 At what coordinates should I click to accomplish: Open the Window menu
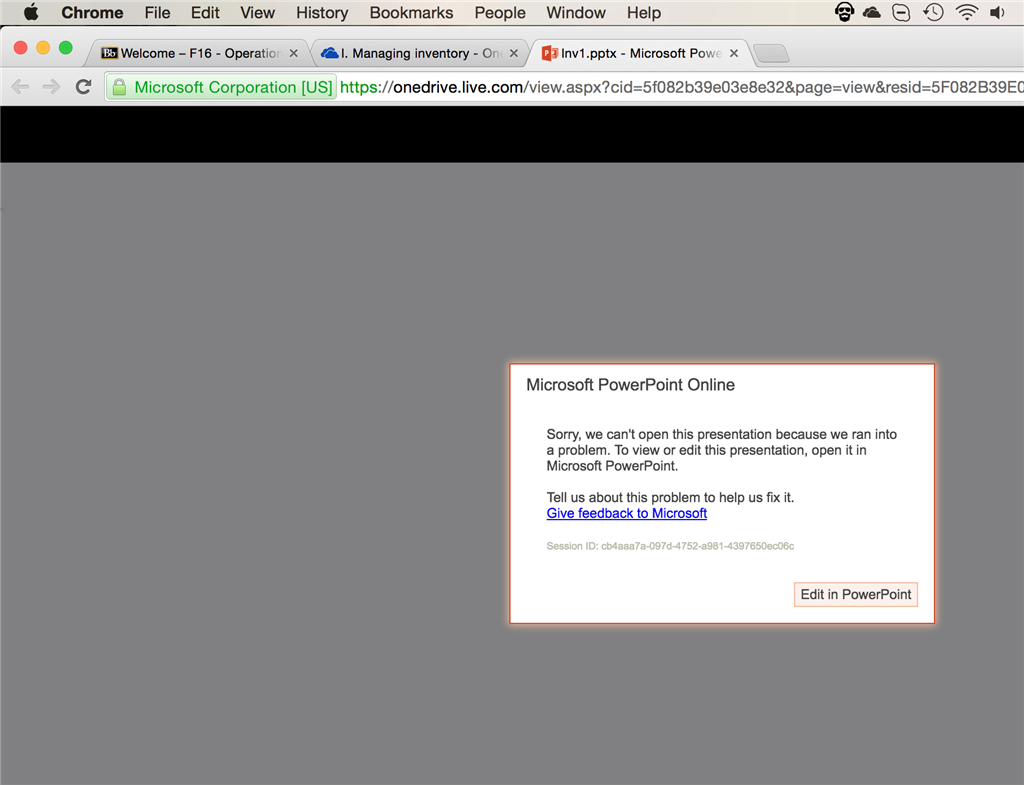click(x=576, y=12)
